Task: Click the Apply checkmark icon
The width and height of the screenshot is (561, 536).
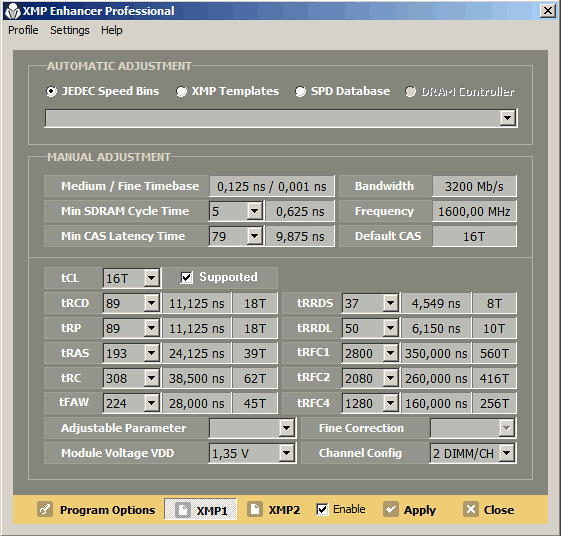Action: point(391,509)
